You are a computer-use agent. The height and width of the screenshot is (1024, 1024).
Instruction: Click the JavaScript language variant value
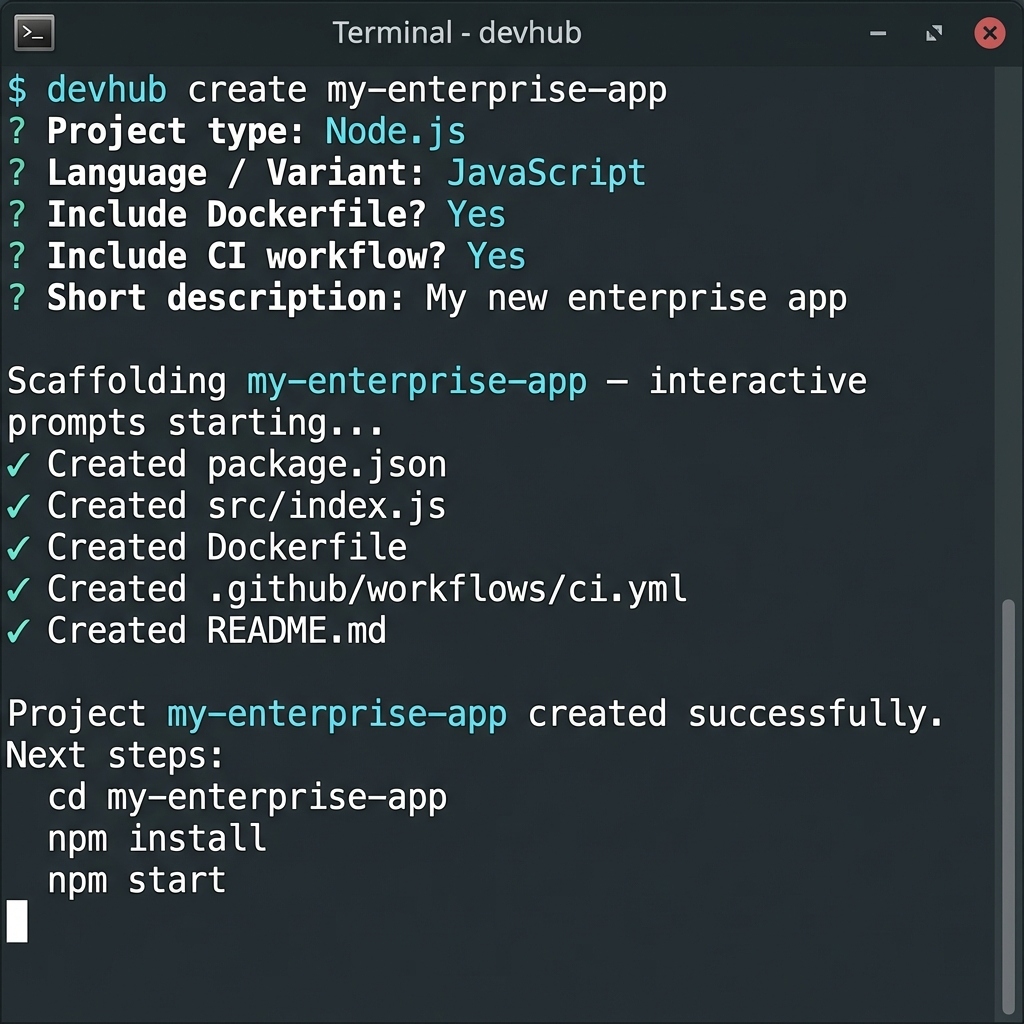(548, 172)
